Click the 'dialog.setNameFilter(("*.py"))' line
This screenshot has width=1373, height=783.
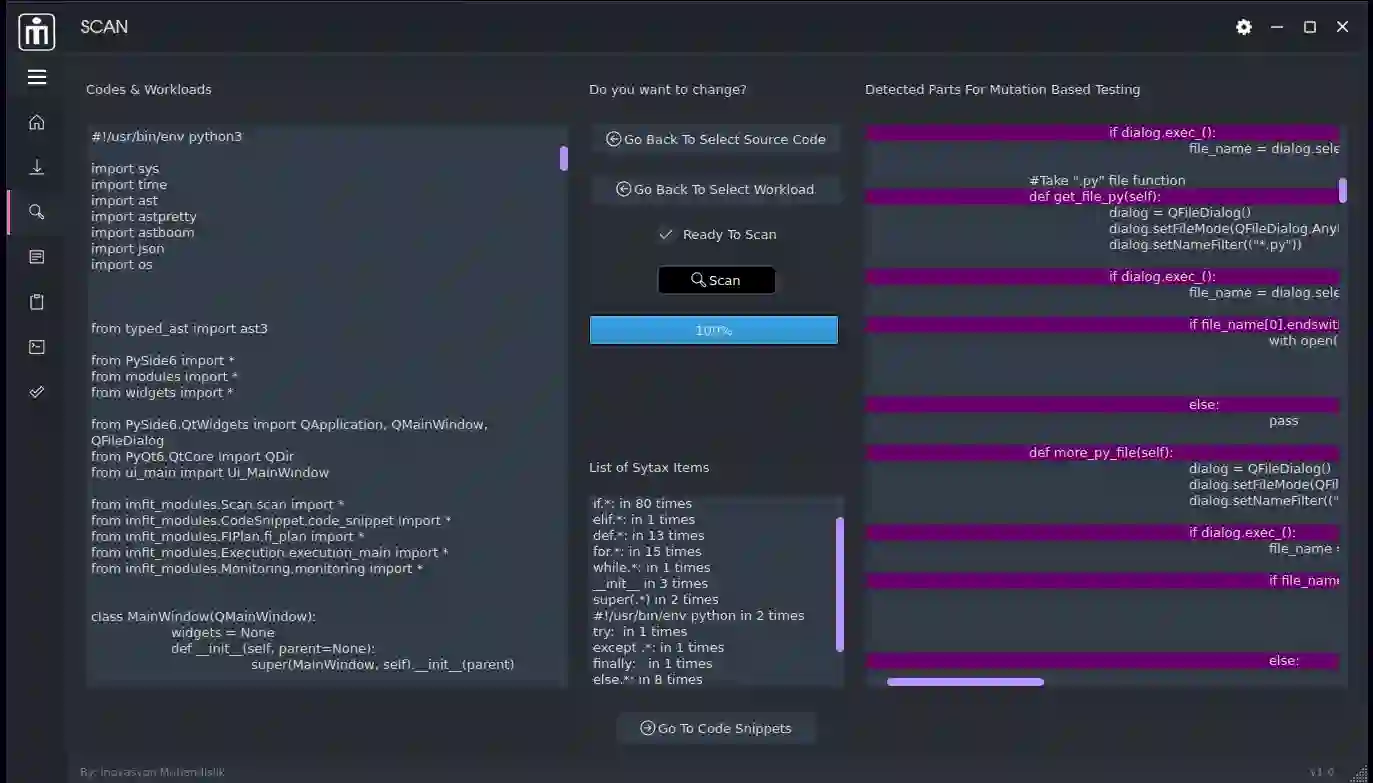(x=1205, y=244)
